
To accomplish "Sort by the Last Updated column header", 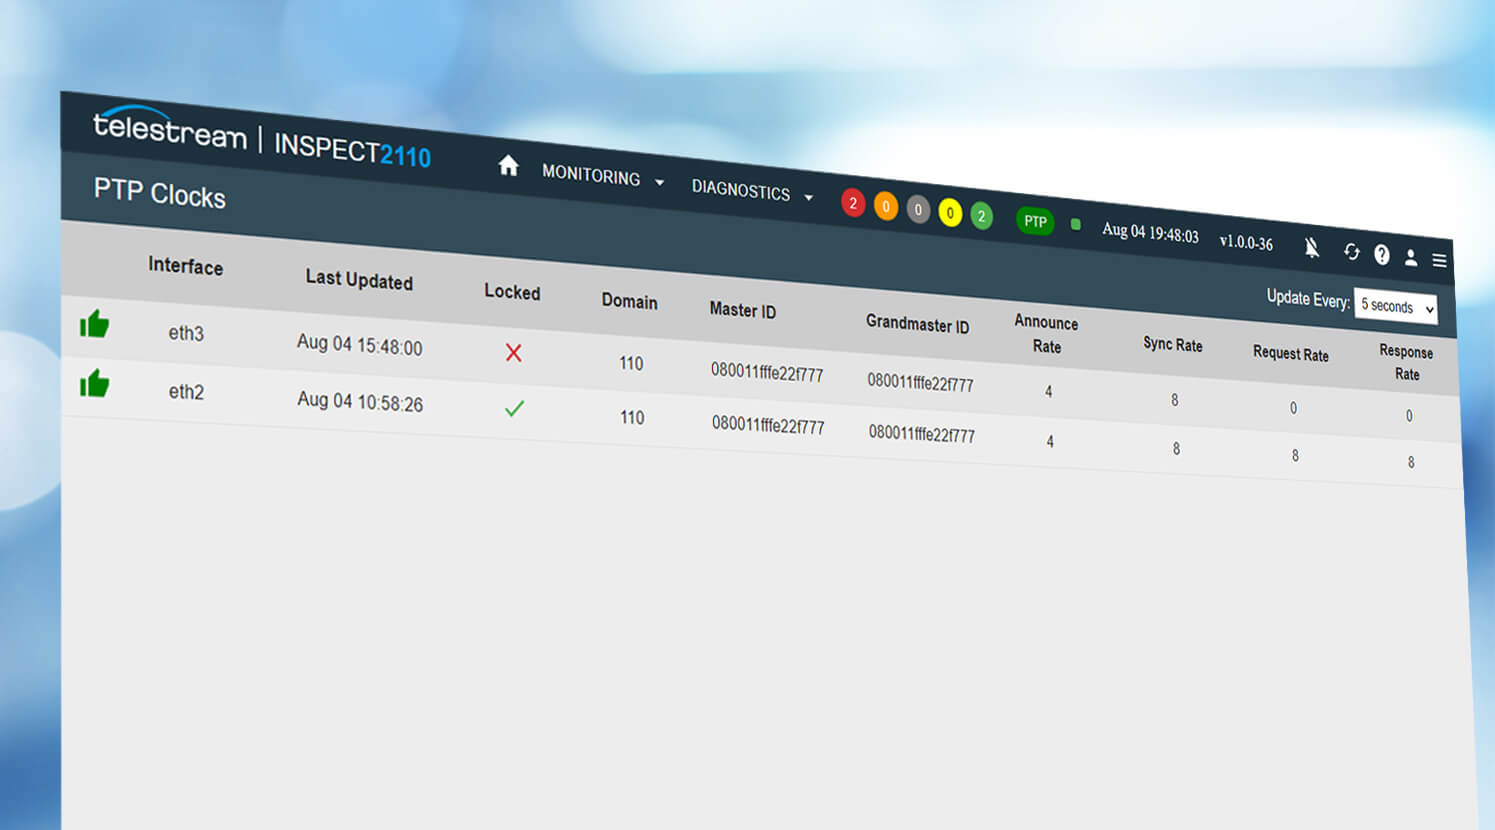I will click(x=359, y=280).
